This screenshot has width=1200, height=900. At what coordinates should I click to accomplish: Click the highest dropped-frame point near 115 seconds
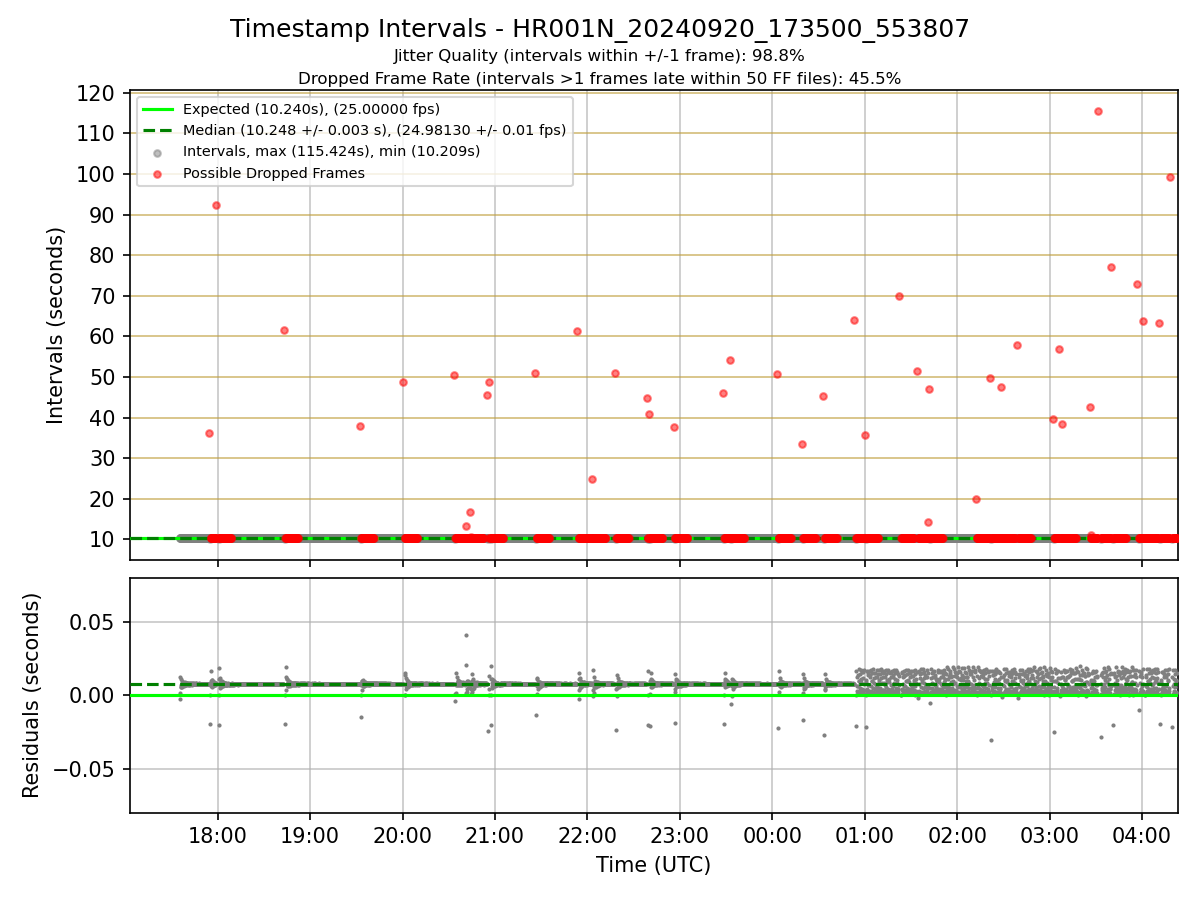pyautogui.click(x=1098, y=111)
